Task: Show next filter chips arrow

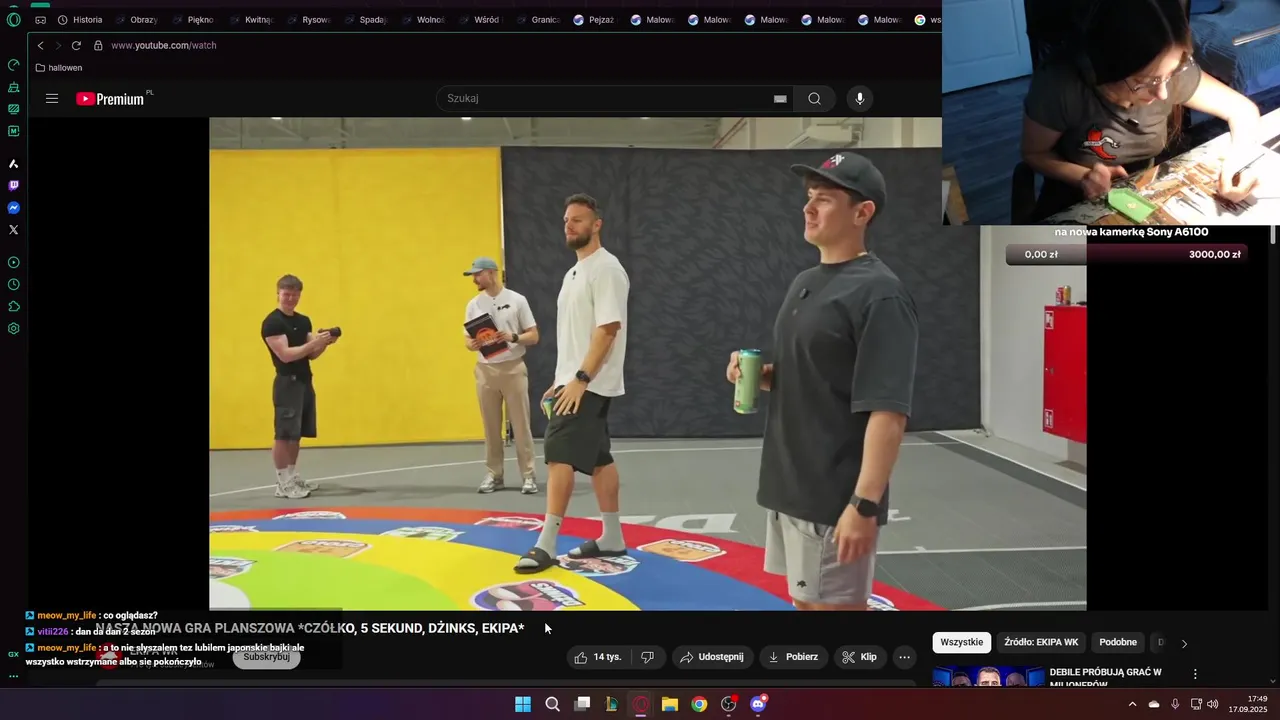Action: 1184,643
